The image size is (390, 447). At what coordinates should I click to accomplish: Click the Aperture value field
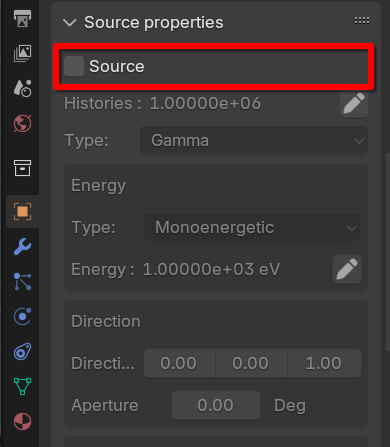(216, 405)
